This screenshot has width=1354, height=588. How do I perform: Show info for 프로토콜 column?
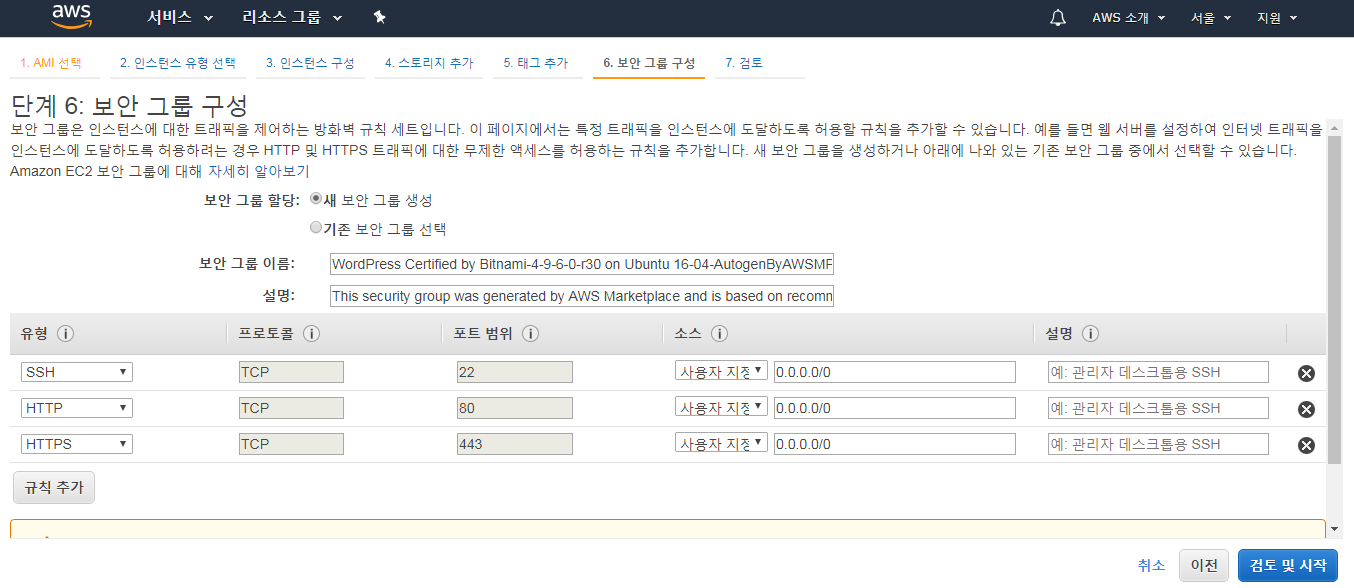click(311, 334)
